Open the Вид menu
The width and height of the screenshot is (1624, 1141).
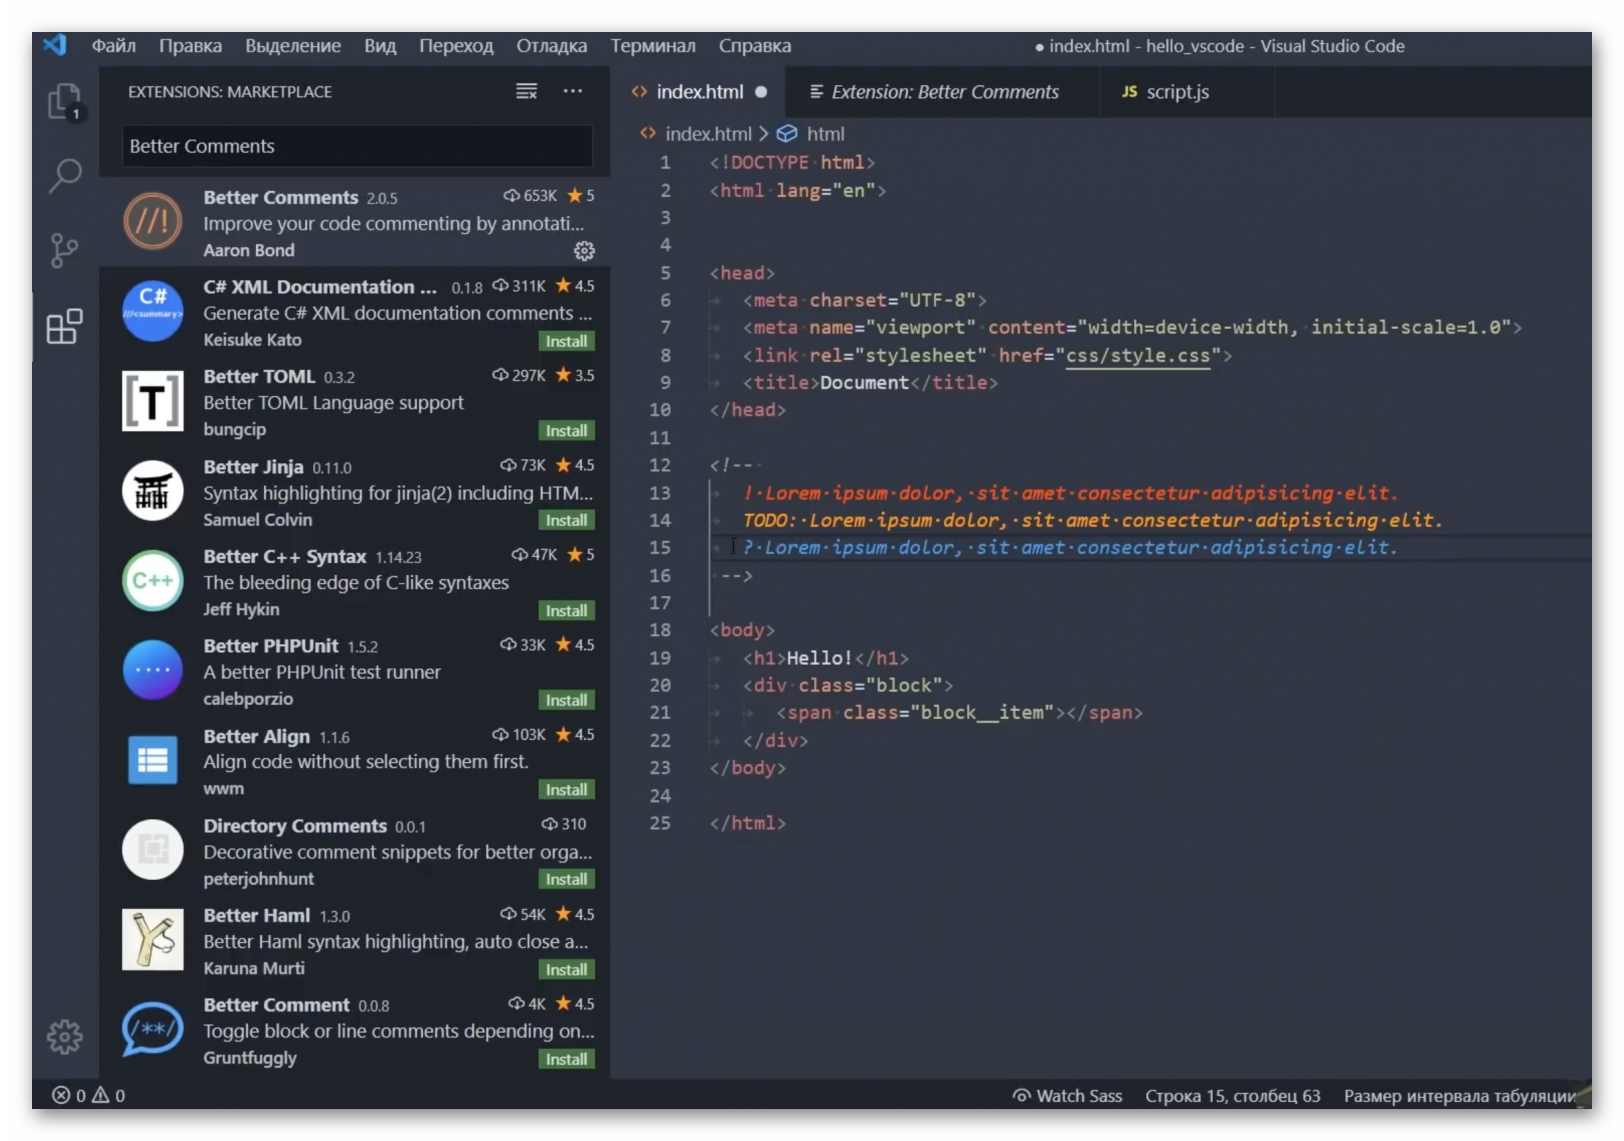(x=380, y=46)
